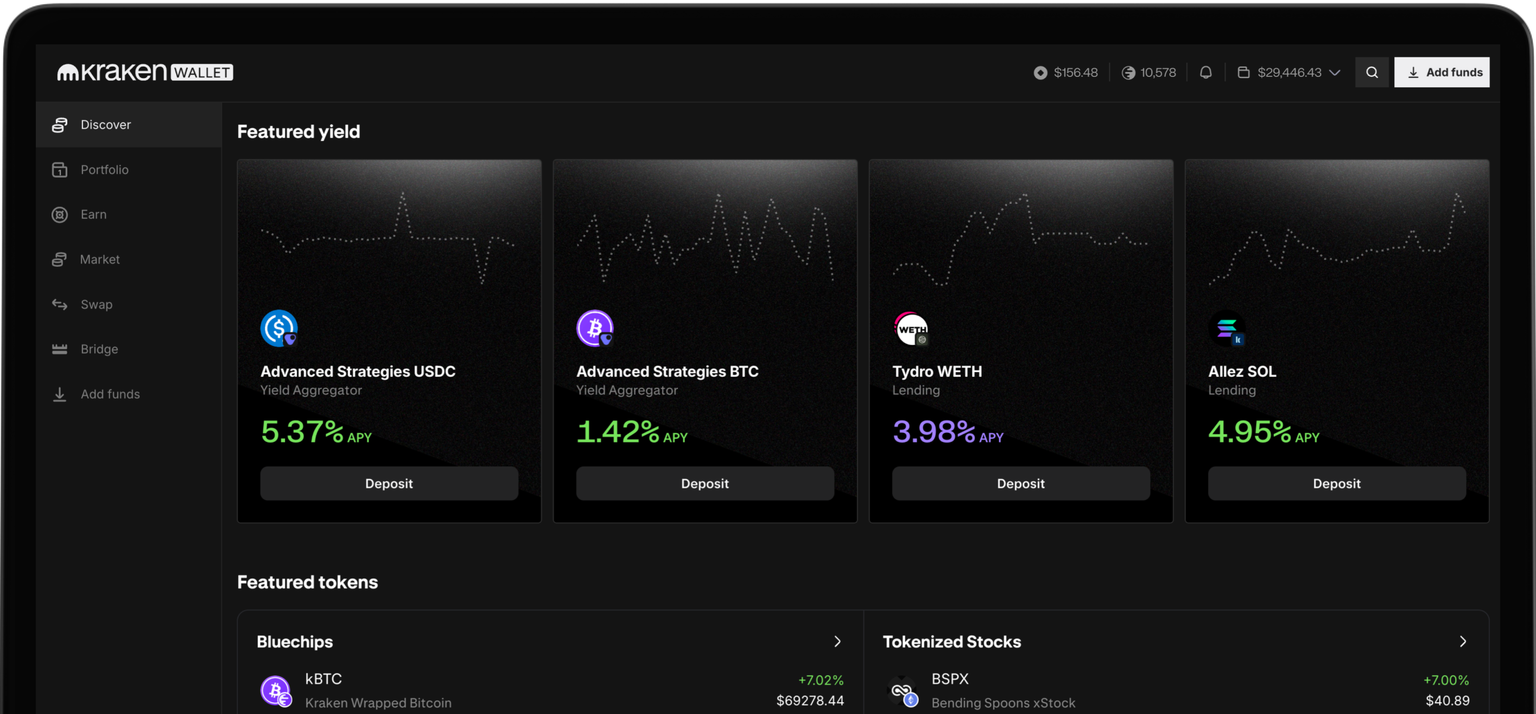Click Advanced Strategies USDC coin icon

point(279,328)
